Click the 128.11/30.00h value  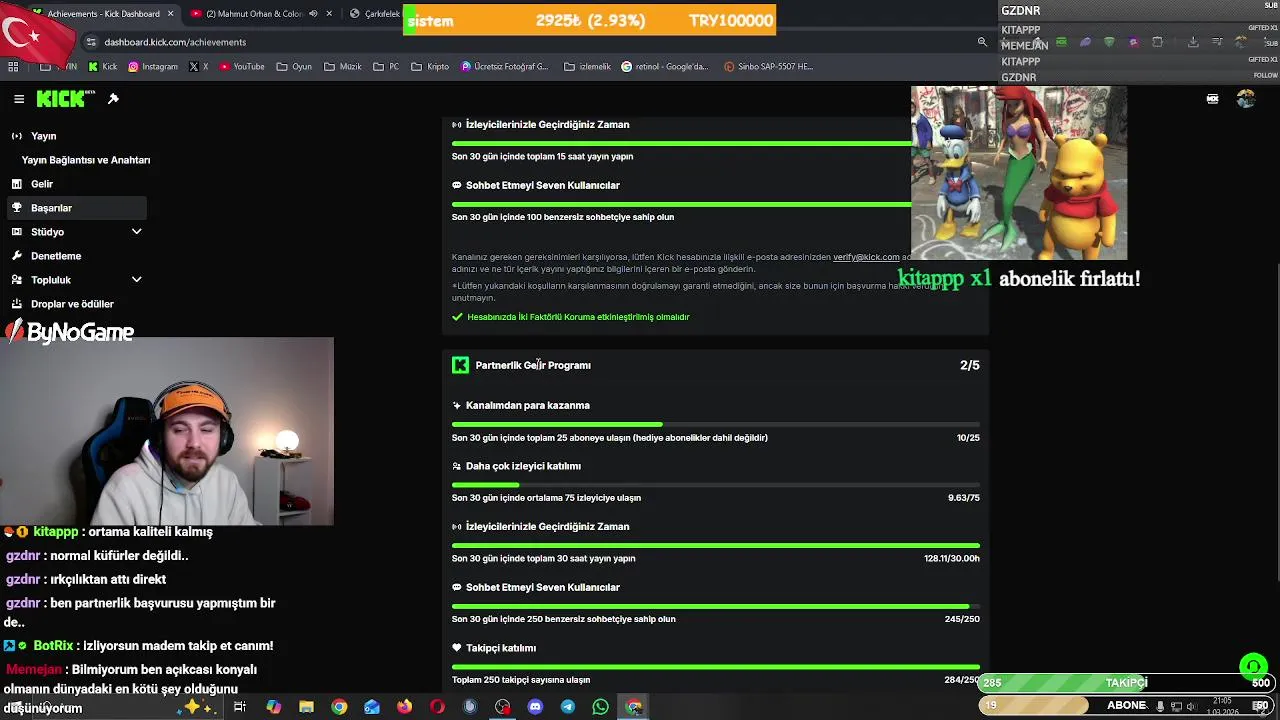tap(952, 558)
